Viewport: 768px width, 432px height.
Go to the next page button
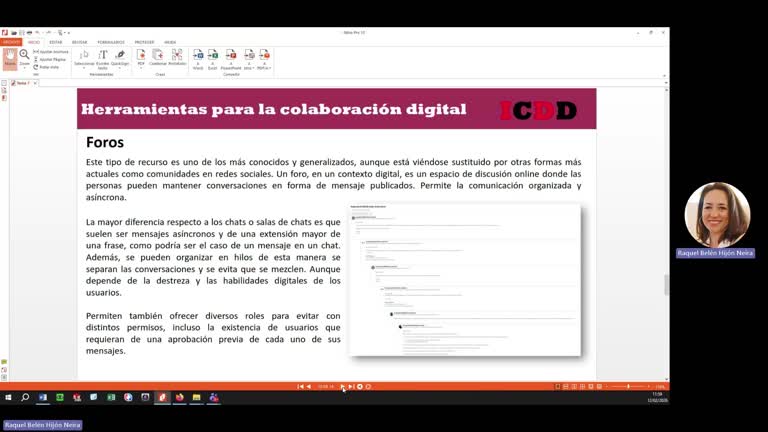click(342, 386)
